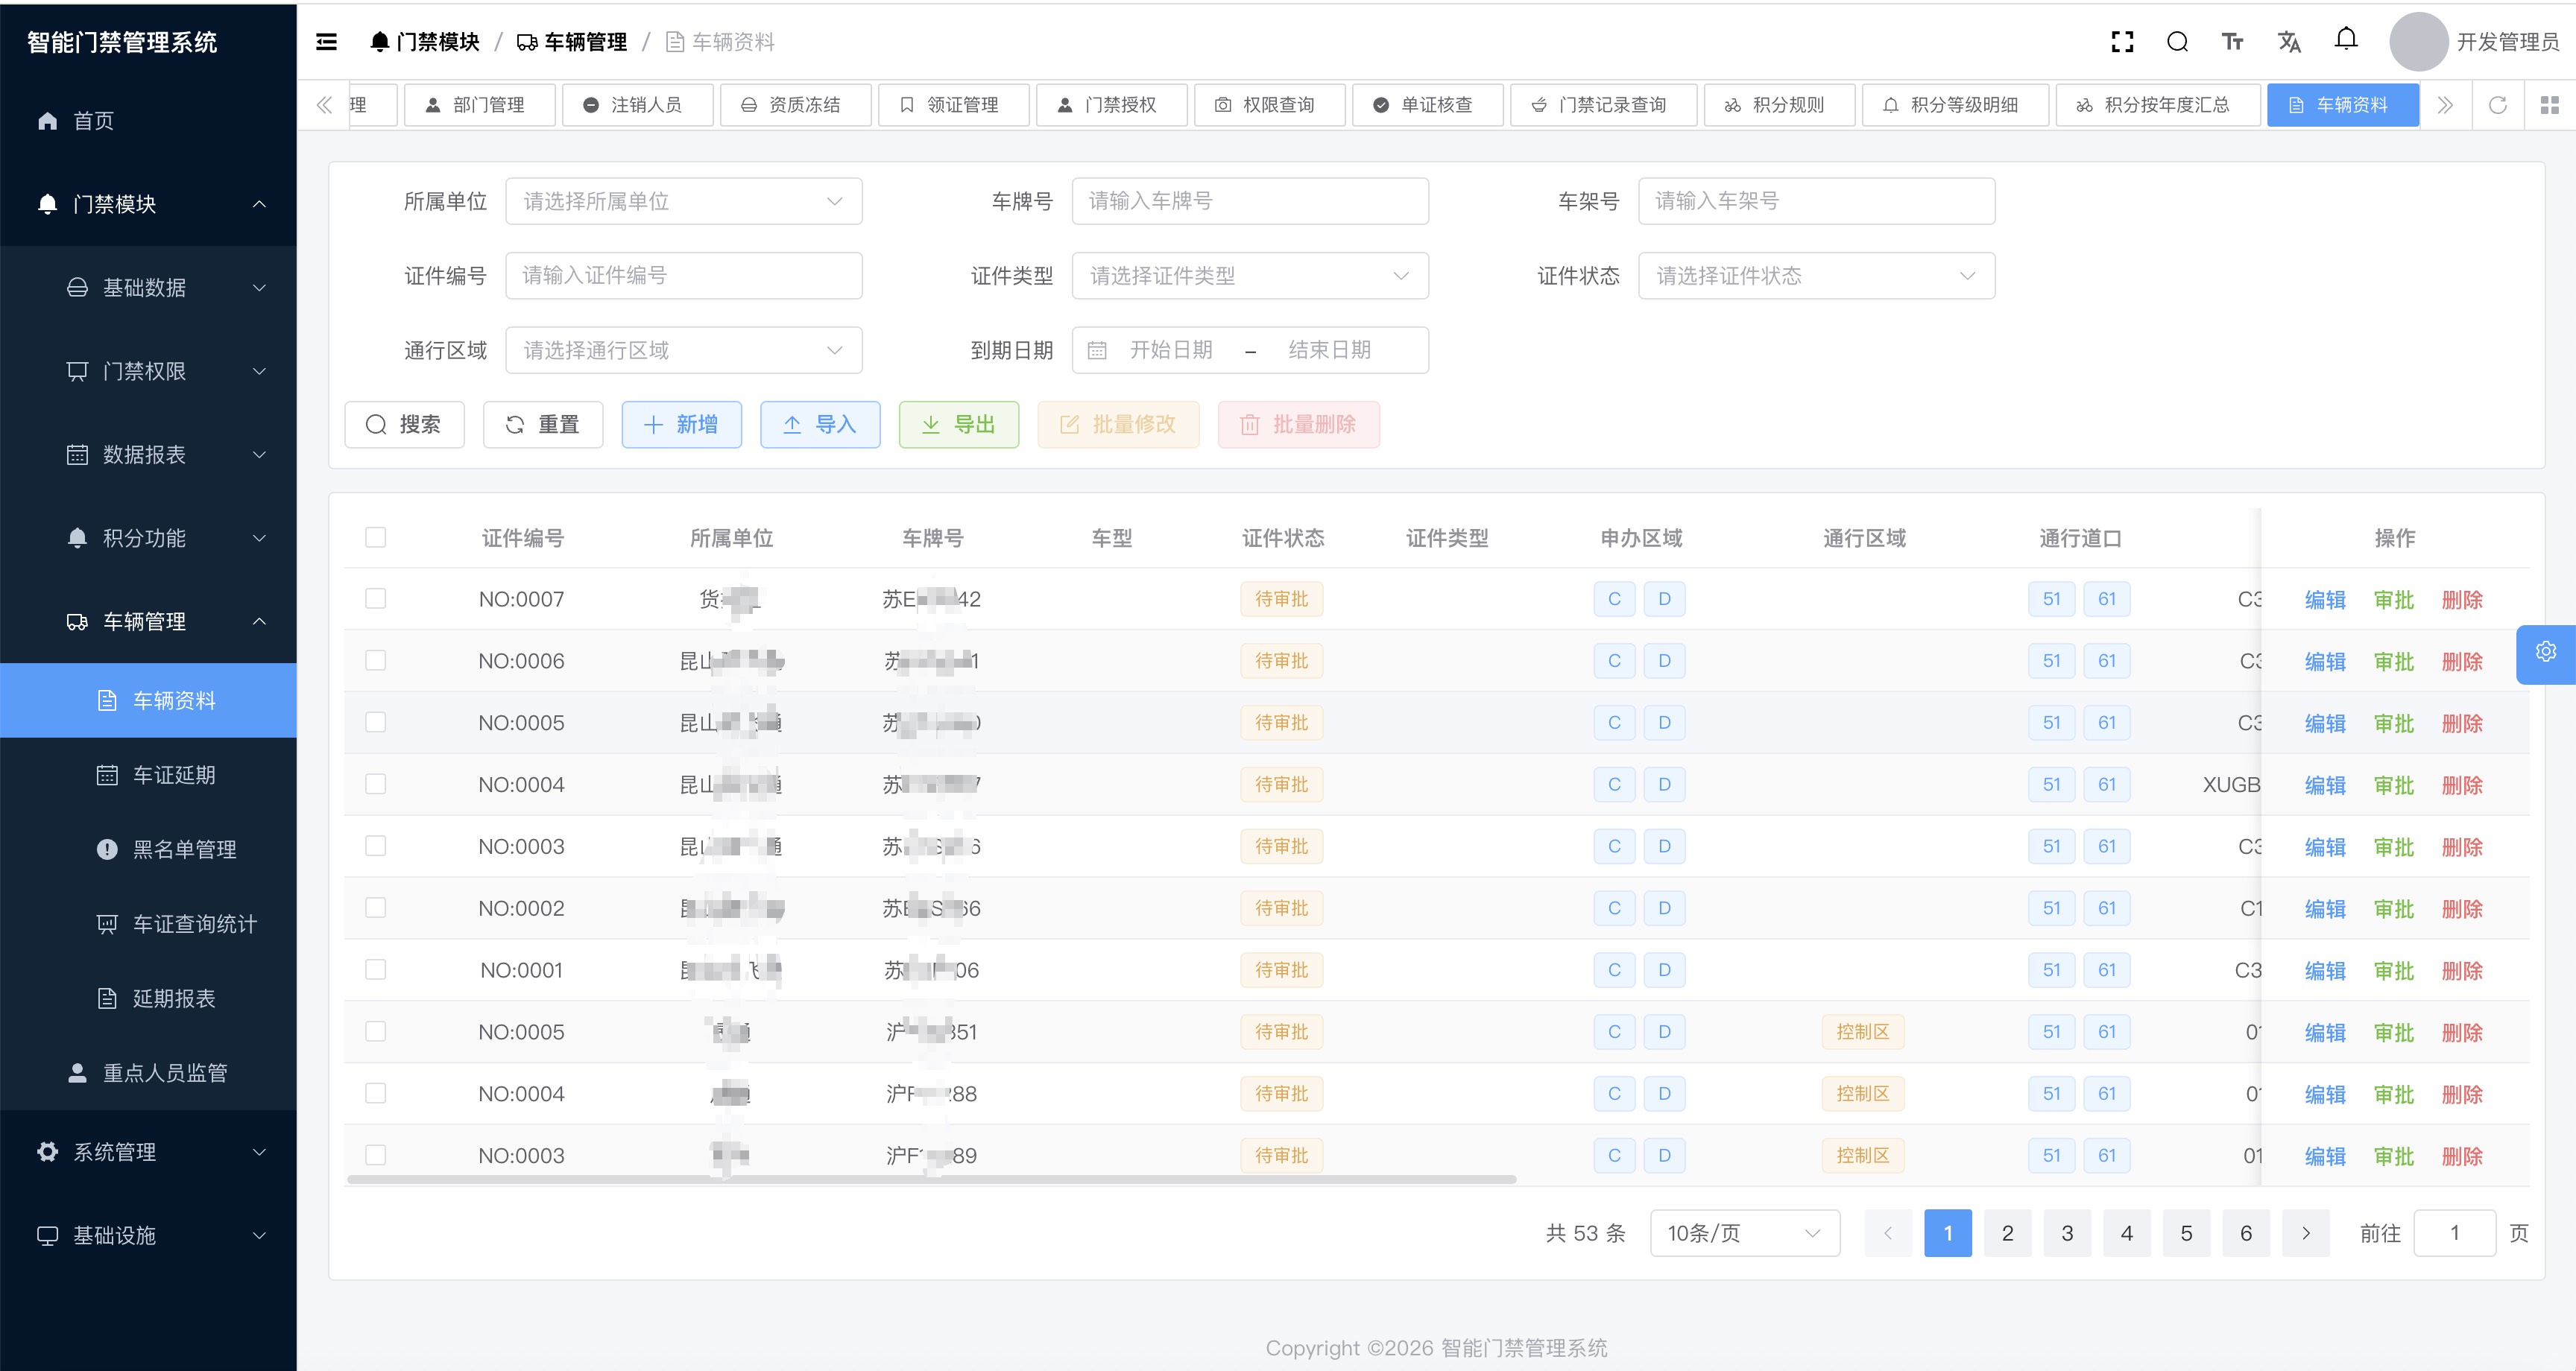Click the 搜索 search button

pos(404,425)
